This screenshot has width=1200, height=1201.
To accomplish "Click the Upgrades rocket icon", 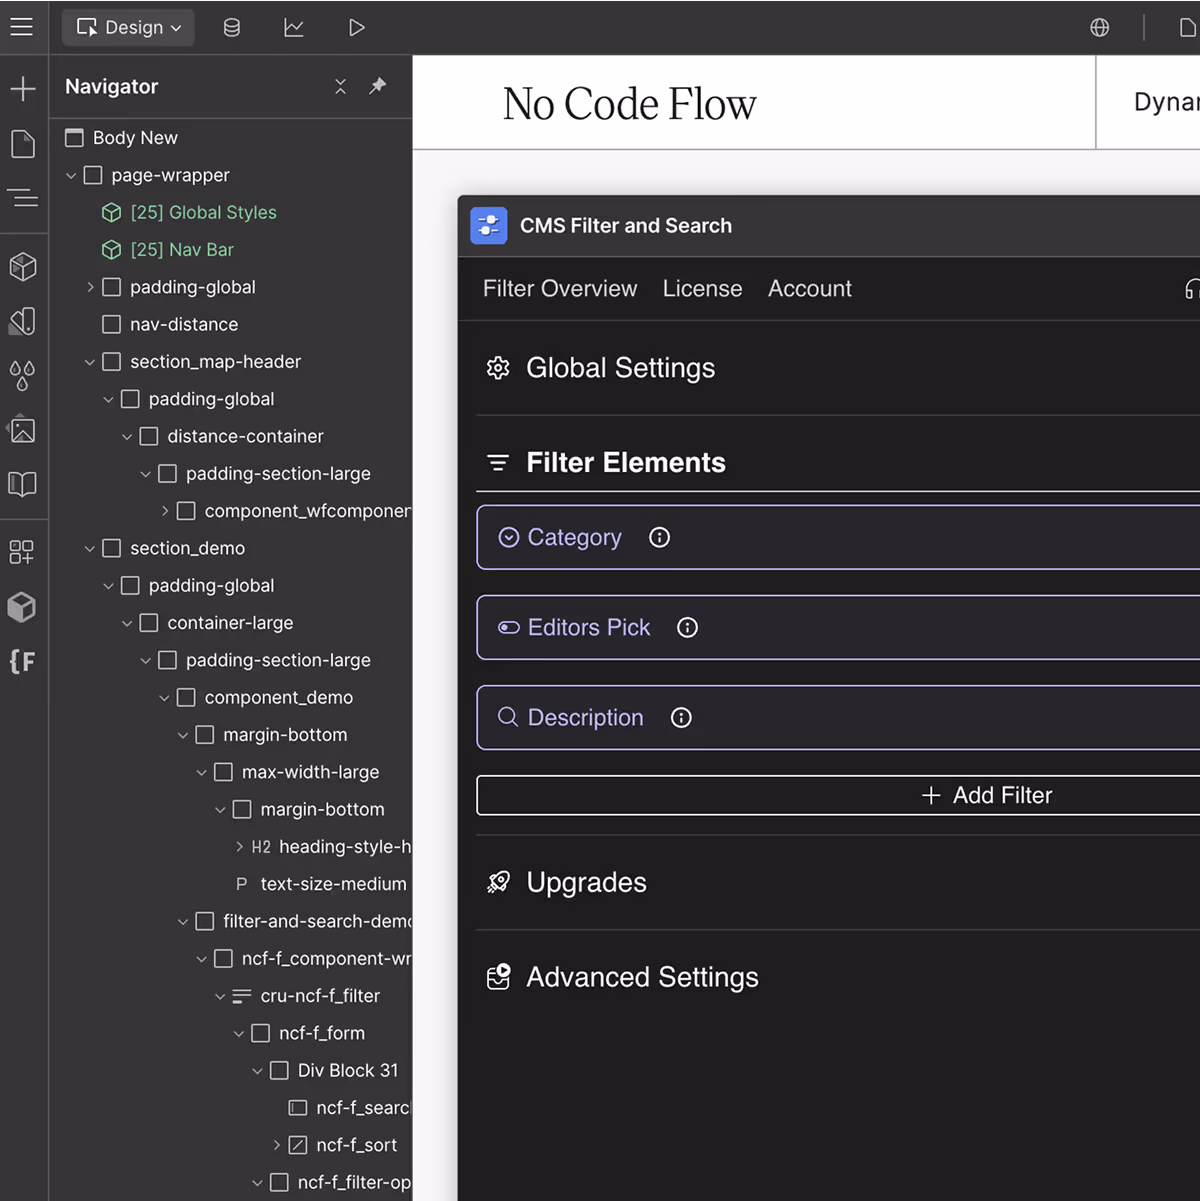I will [498, 883].
